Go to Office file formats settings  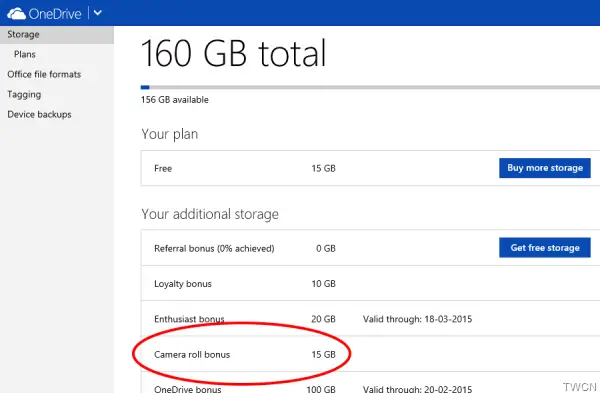44,74
